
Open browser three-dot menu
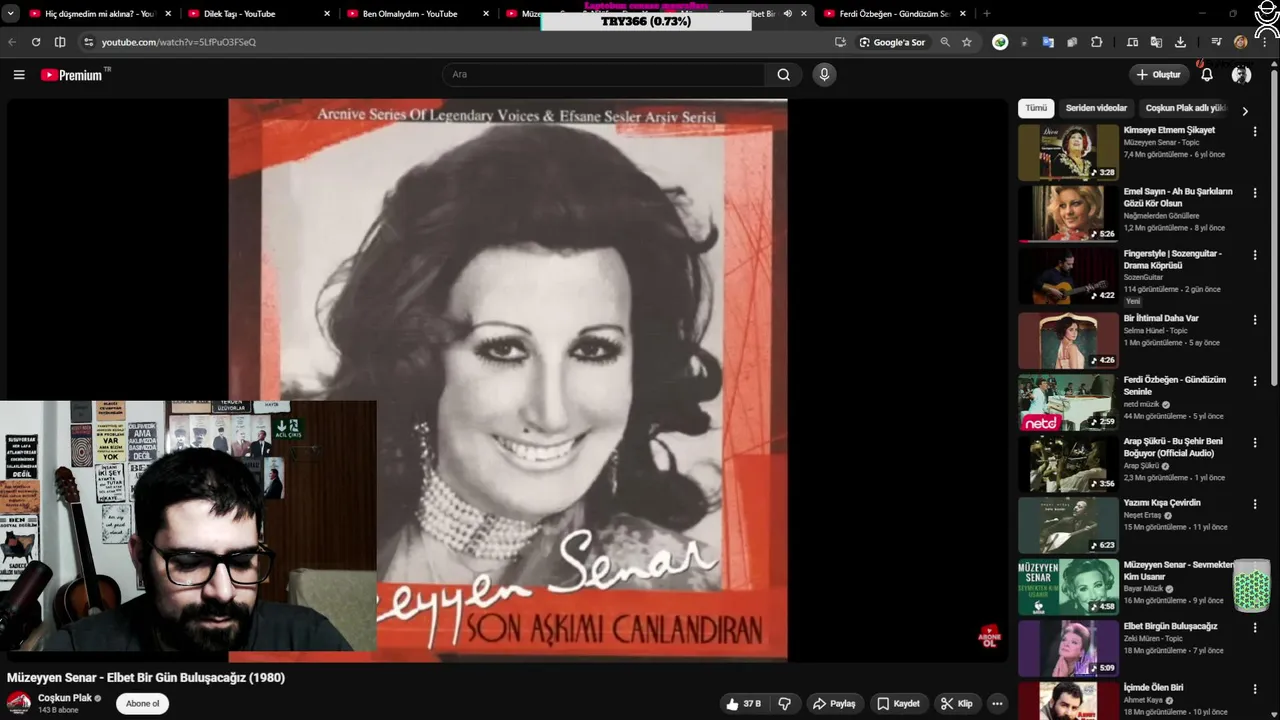[x=1266, y=42]
